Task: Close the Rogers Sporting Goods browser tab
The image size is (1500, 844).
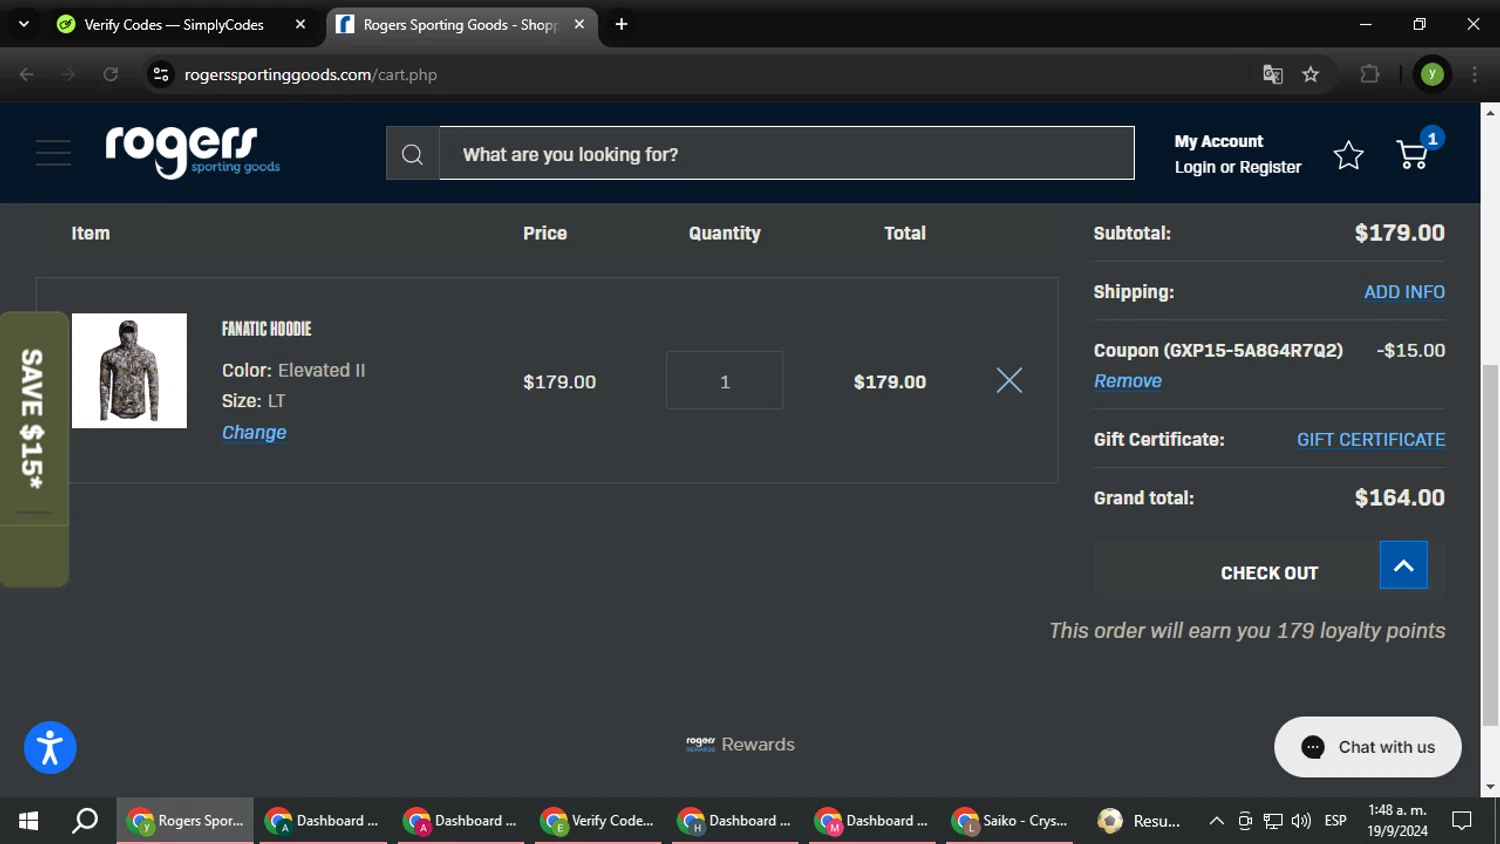Action: pyautogui.click(x=579, y=24)
